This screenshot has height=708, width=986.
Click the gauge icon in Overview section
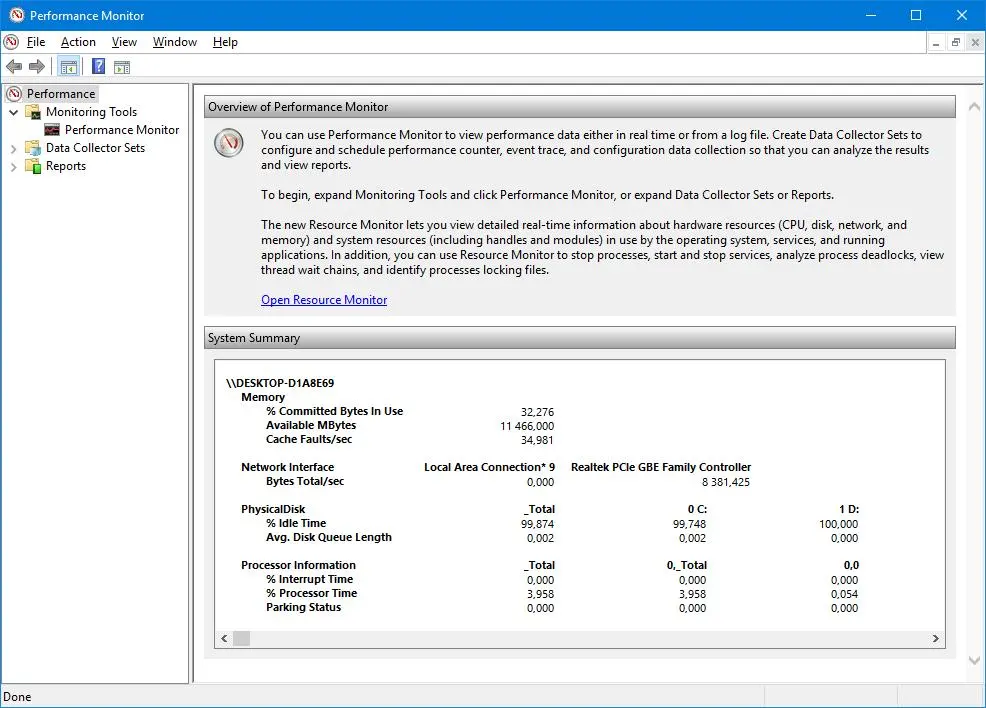[229, 143]
